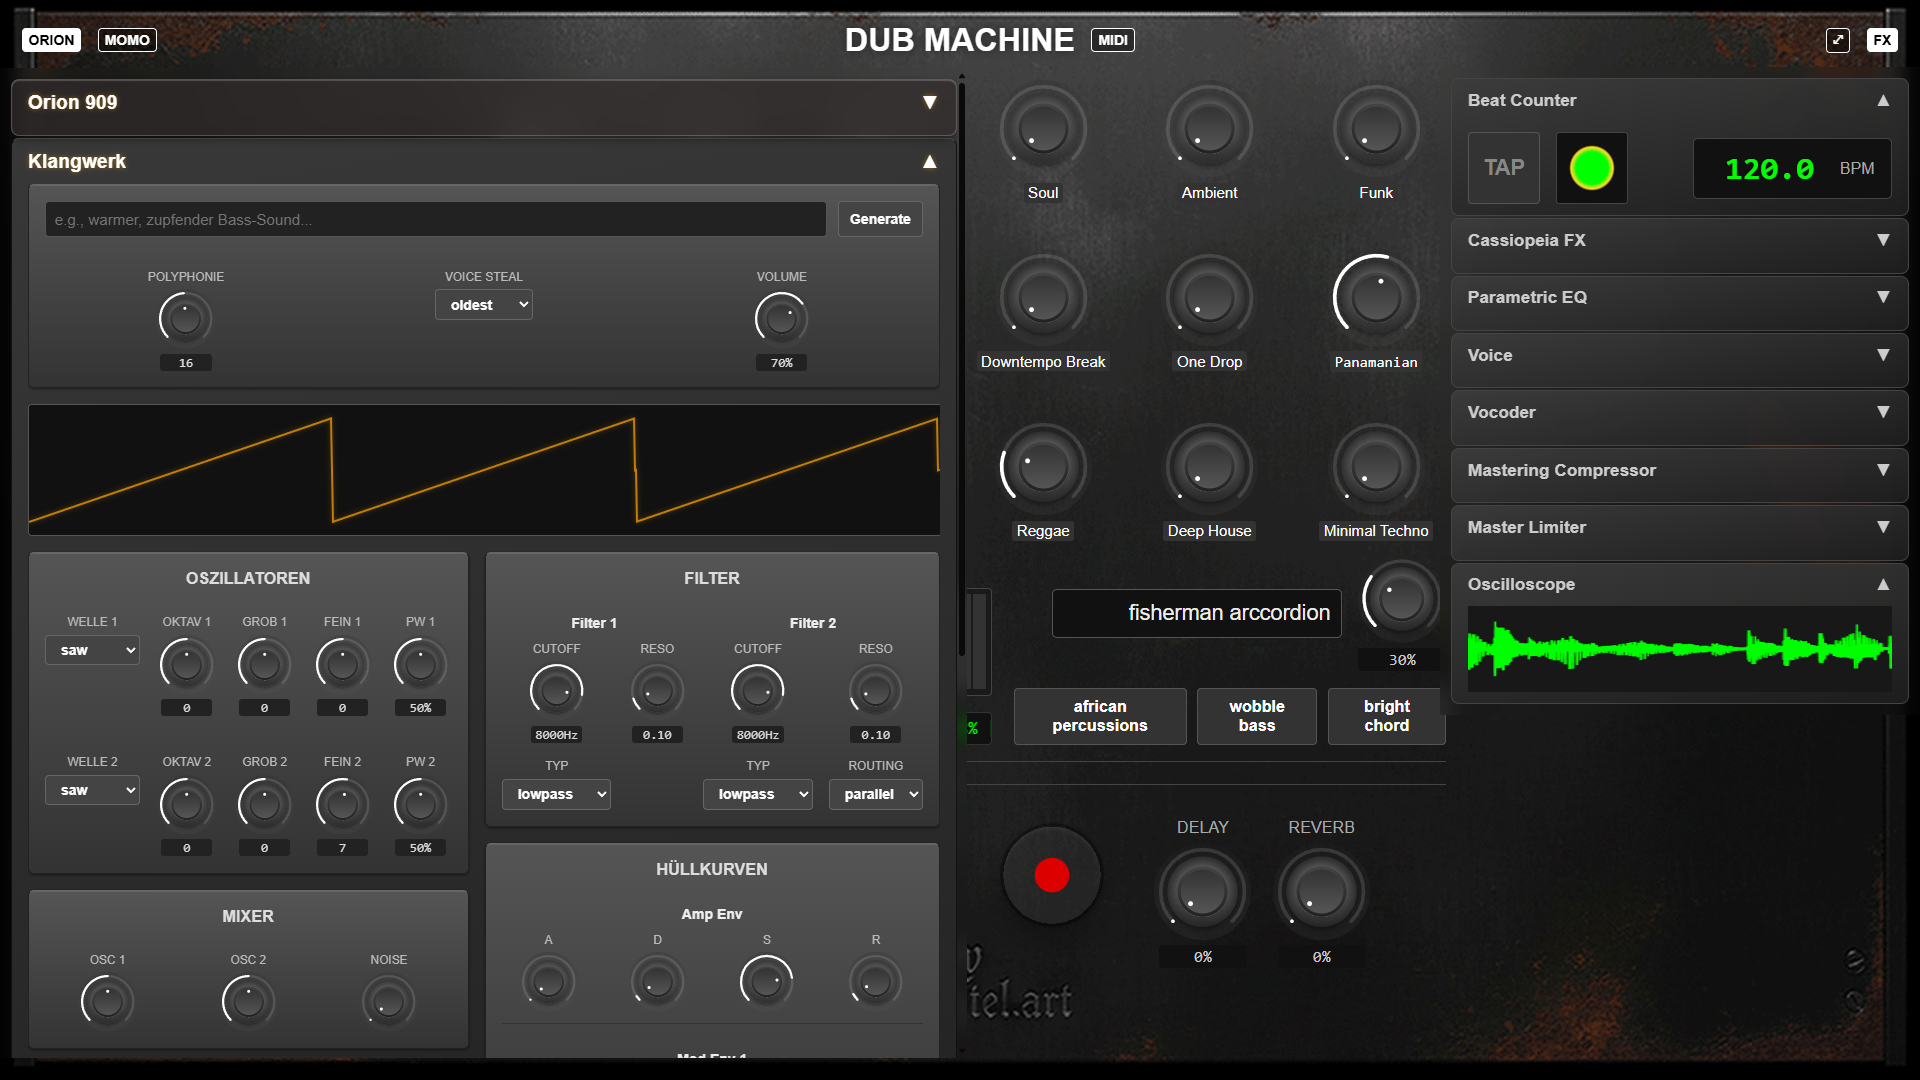
Task: Switch to the MOMO tab
Action: click(127, 40)
